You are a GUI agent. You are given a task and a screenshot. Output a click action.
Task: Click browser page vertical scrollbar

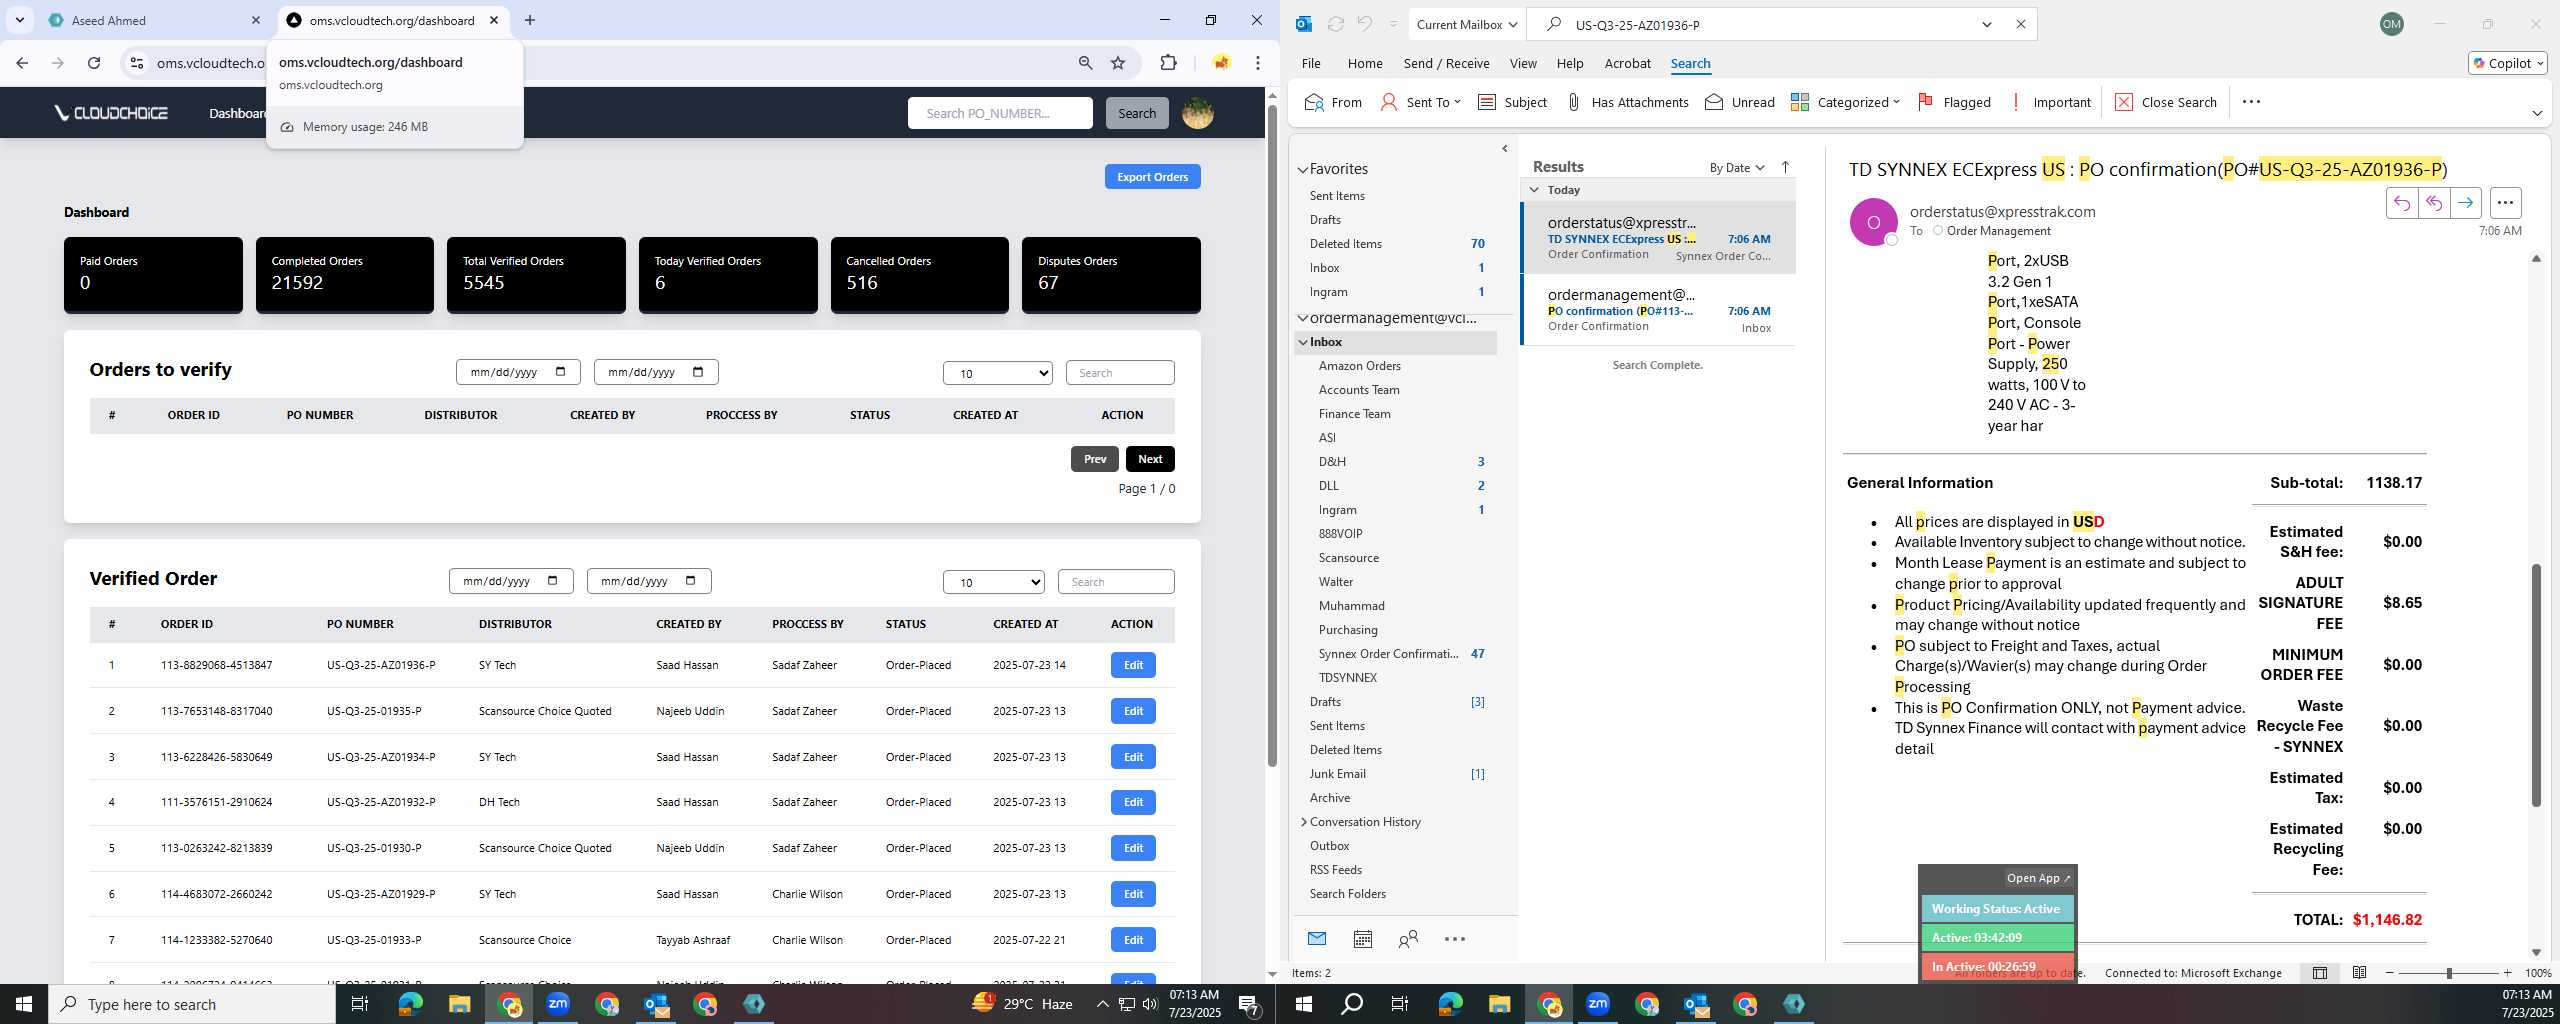tap(1272, 435)
